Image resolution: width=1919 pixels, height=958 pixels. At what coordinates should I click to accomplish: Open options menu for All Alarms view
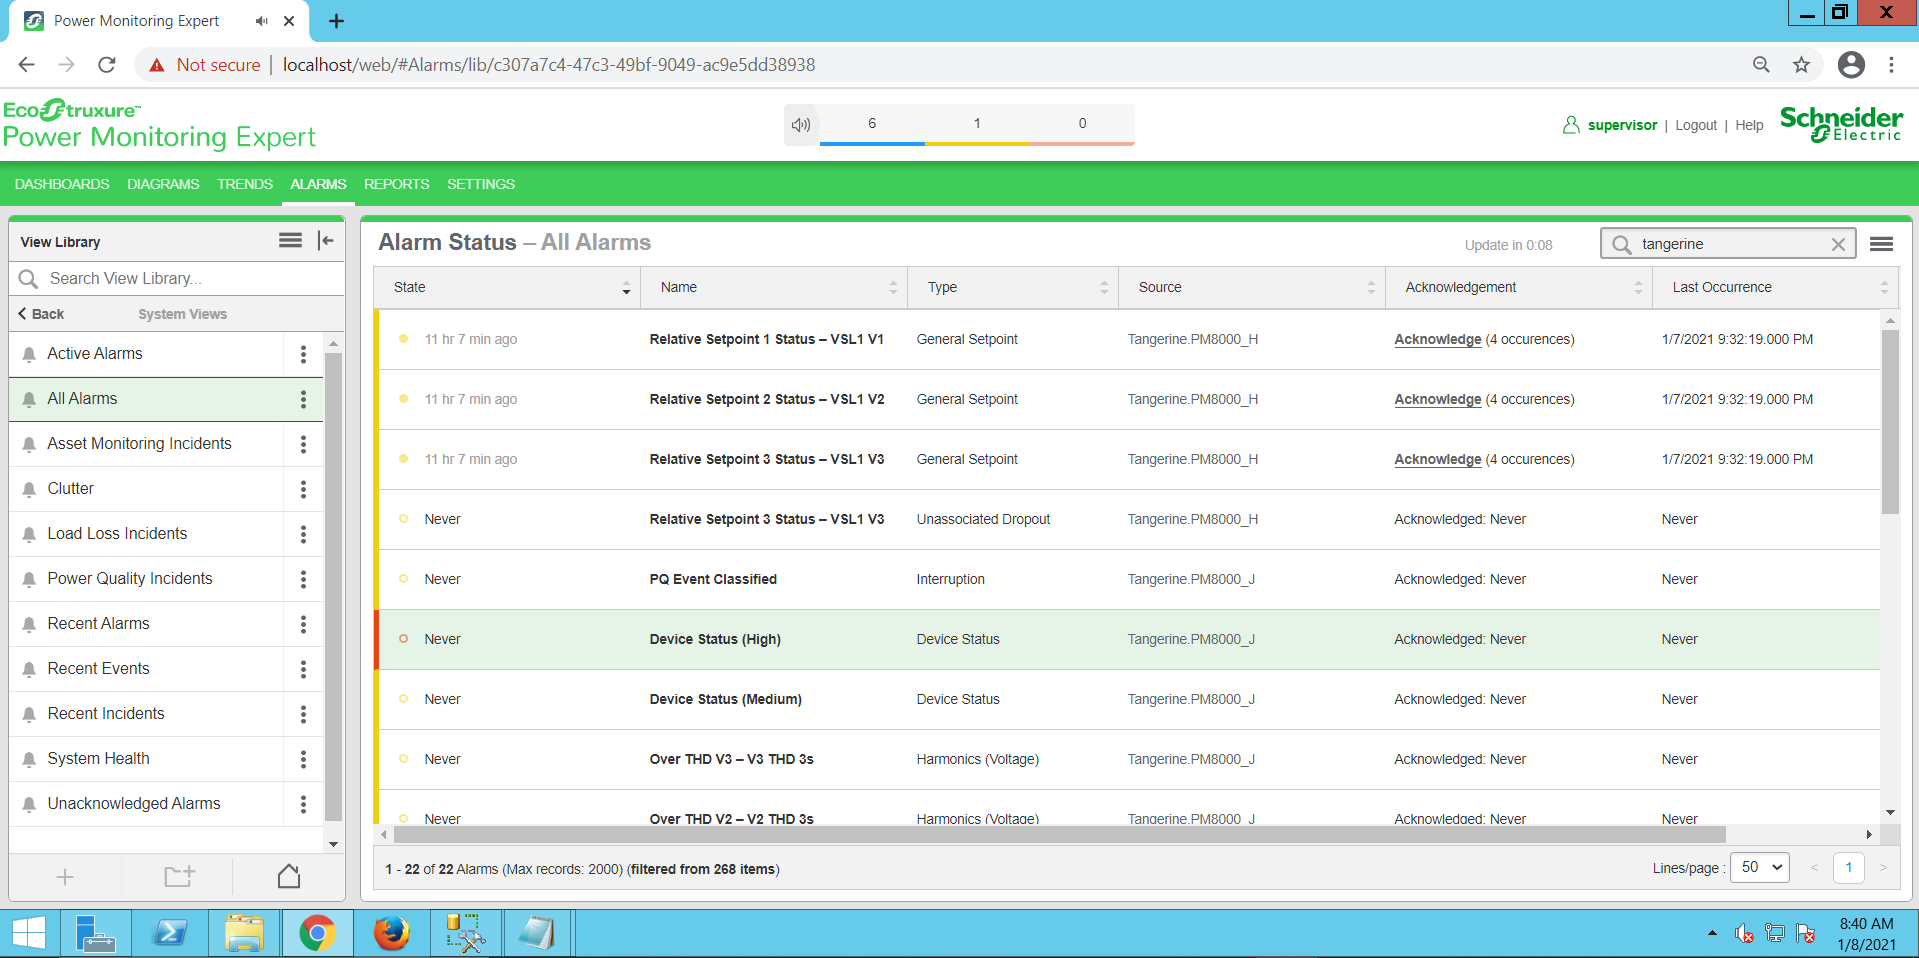(303, 399)
